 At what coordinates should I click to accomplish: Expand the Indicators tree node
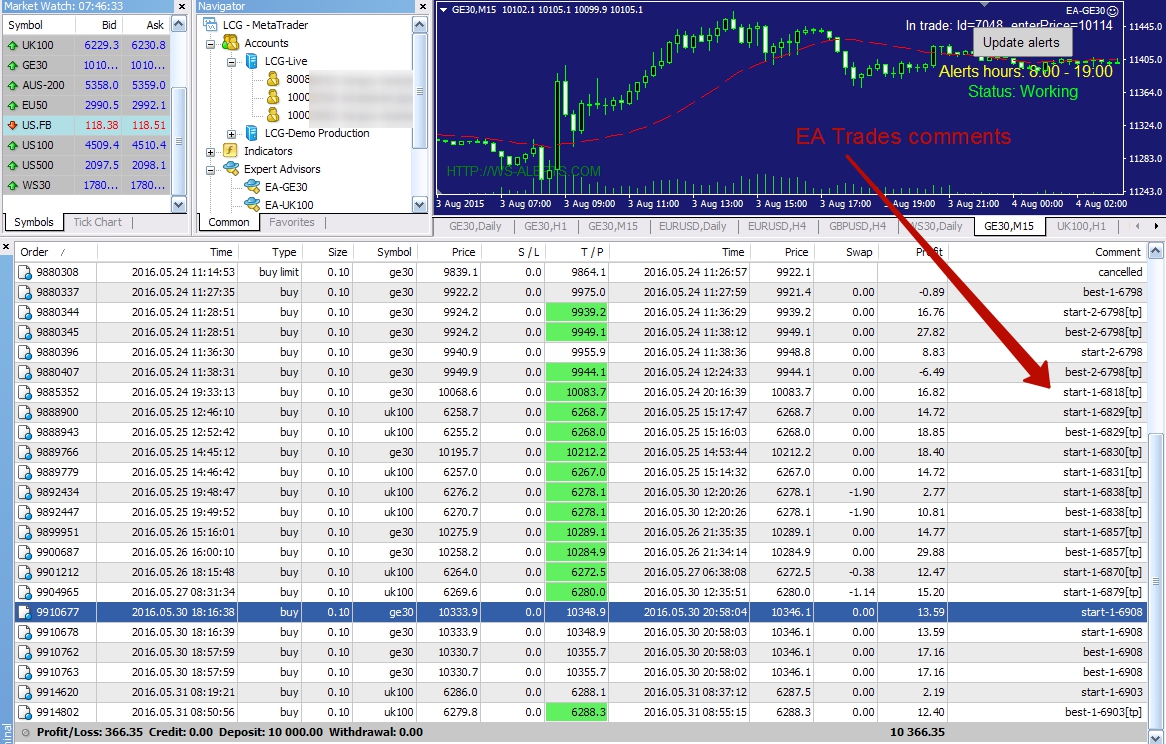coord(211,151)
